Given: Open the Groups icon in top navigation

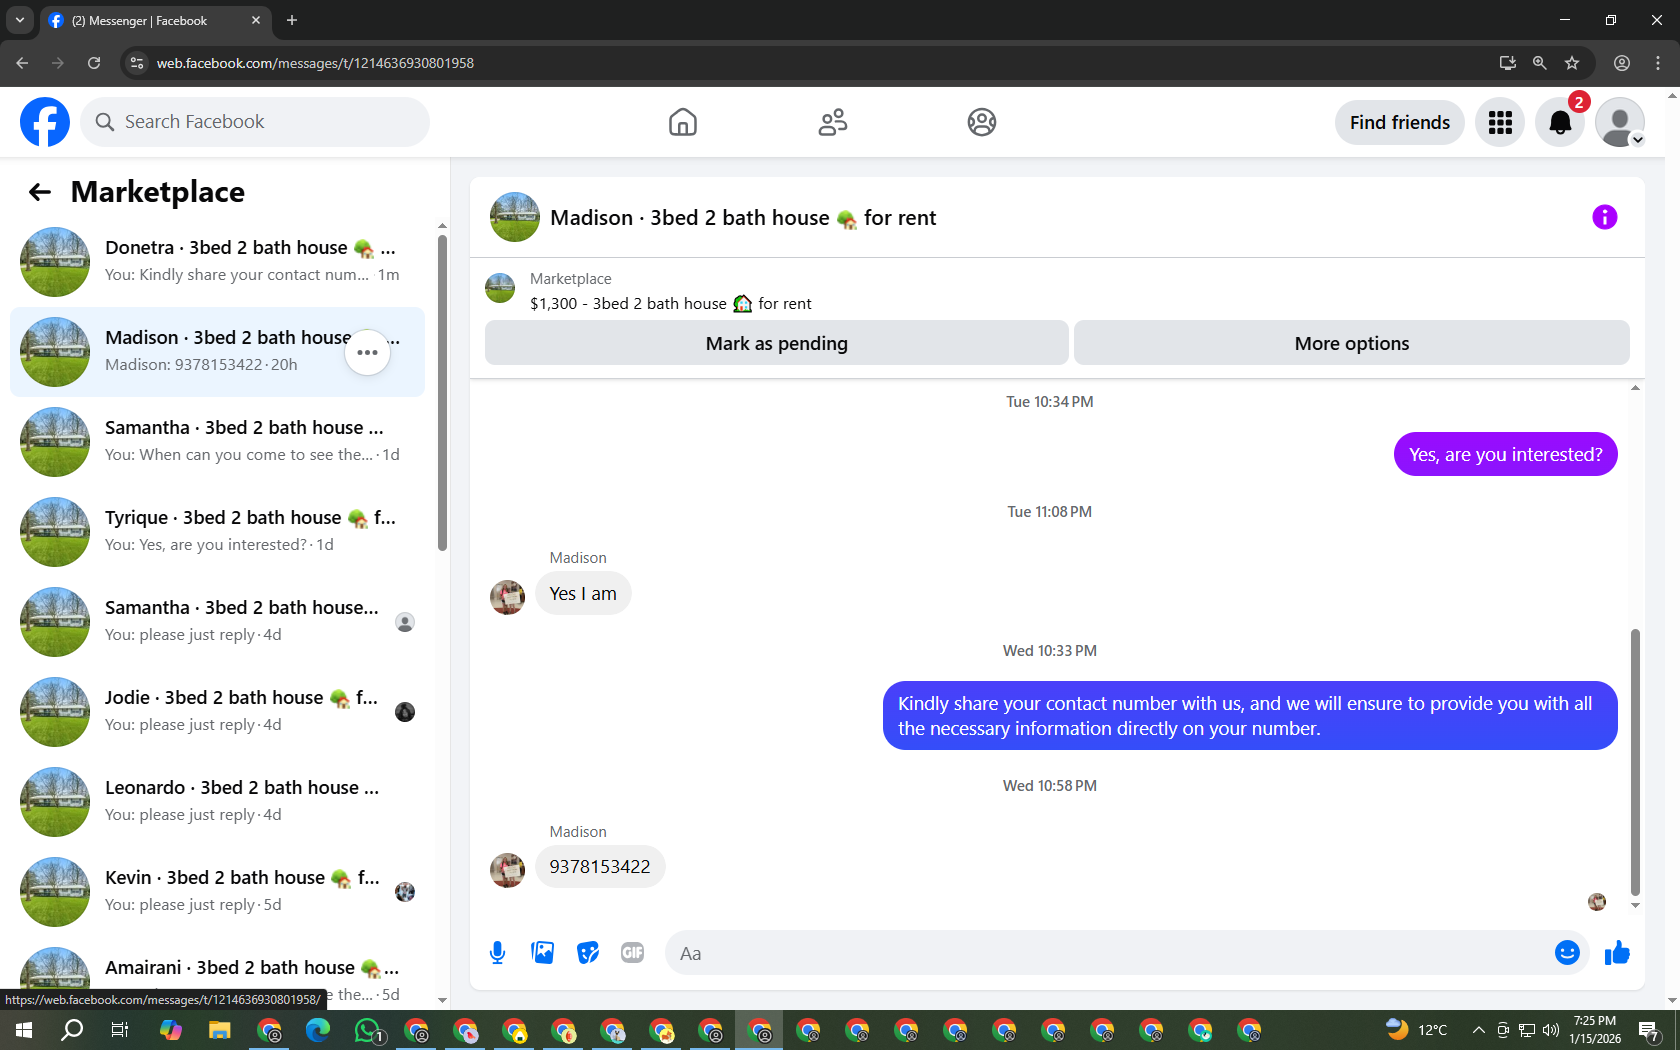Looking at the screenshot, I should click(982, 122).
